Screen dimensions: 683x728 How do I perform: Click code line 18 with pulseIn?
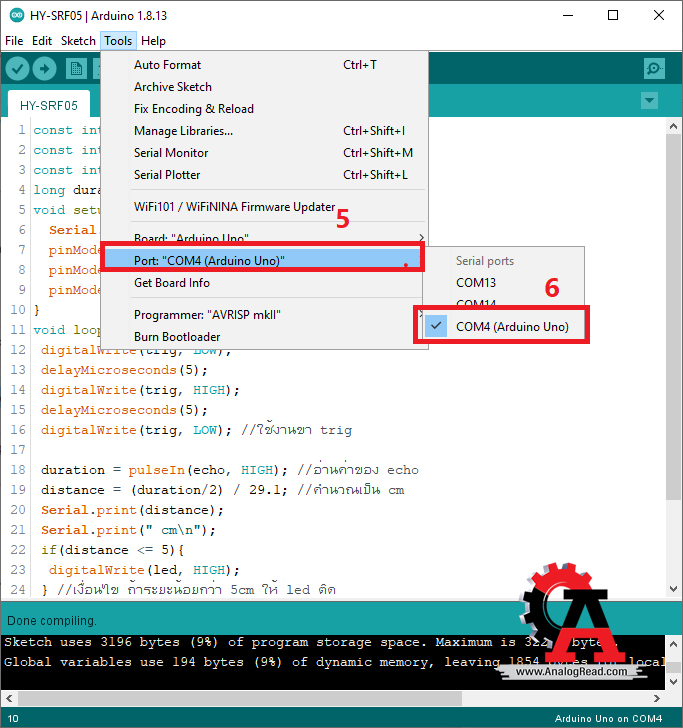tap(230, 470)
